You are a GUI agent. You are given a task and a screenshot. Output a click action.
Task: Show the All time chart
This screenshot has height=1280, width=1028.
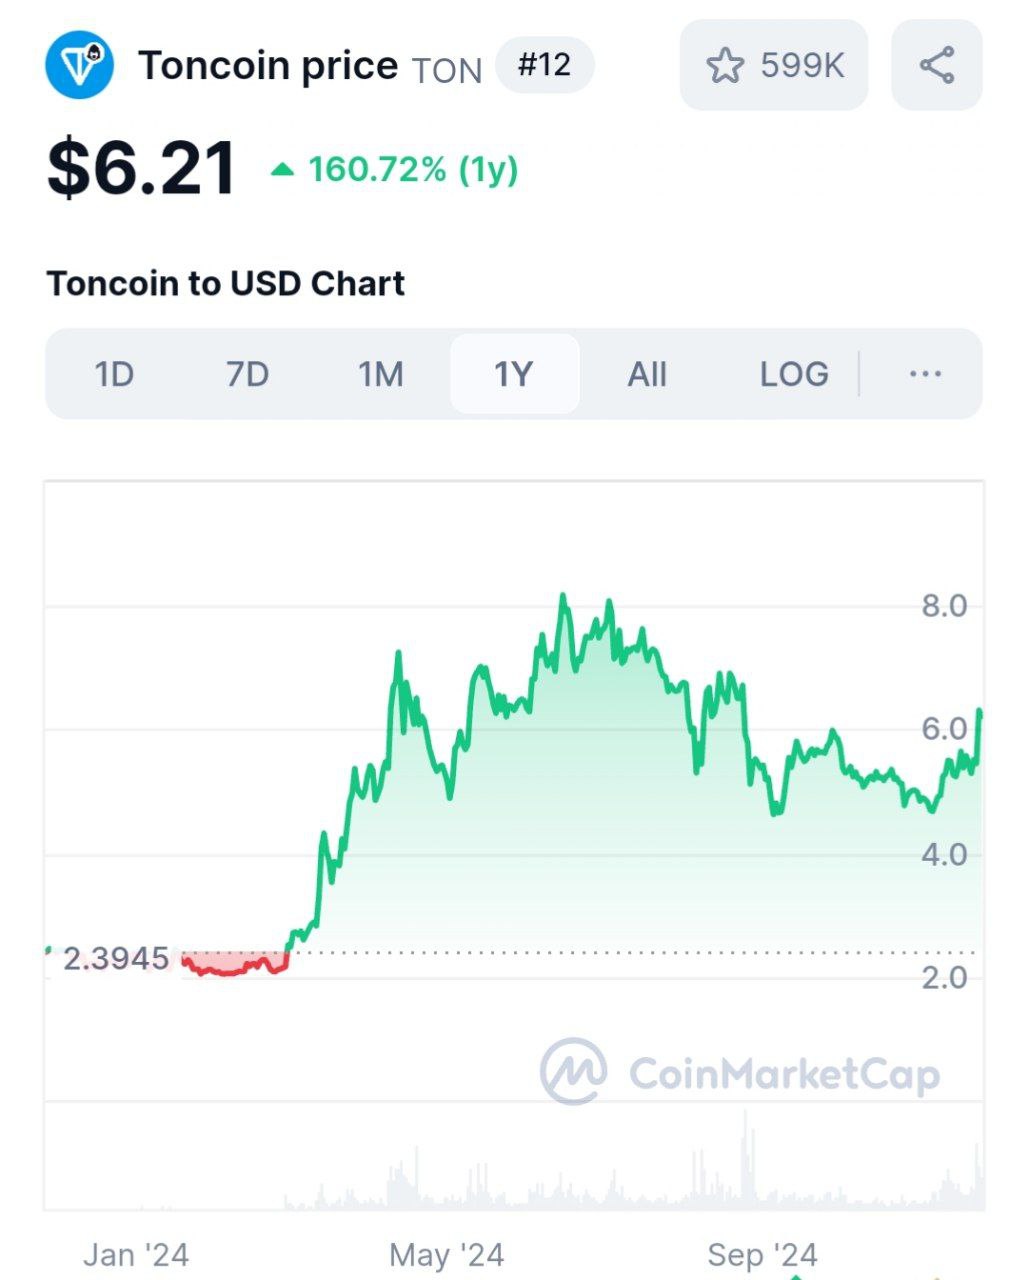pos(647,374)
